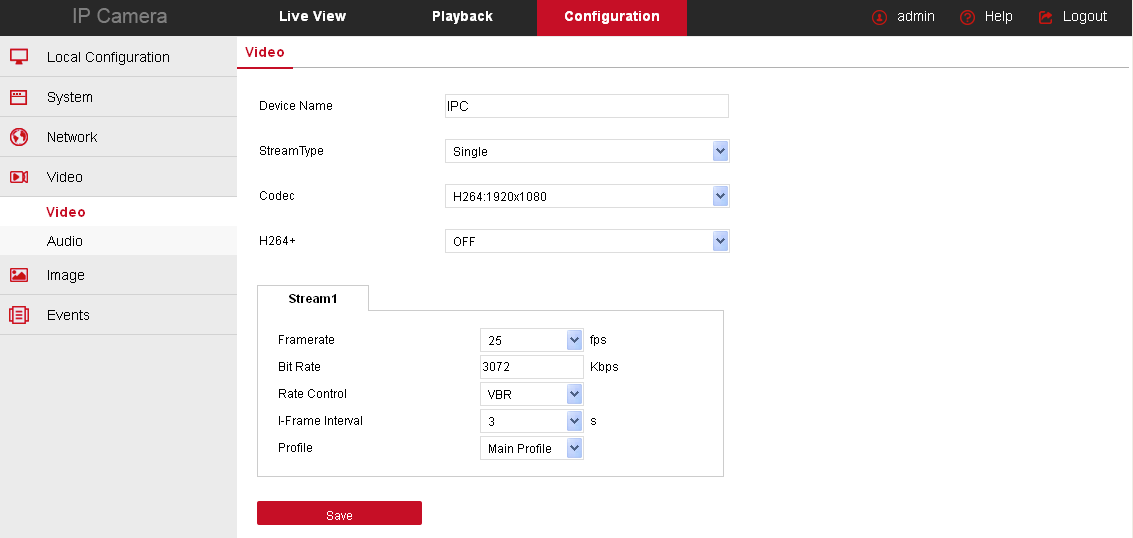
Task: Open the Framerate dropdown
Action: click(x=531, y=339)
